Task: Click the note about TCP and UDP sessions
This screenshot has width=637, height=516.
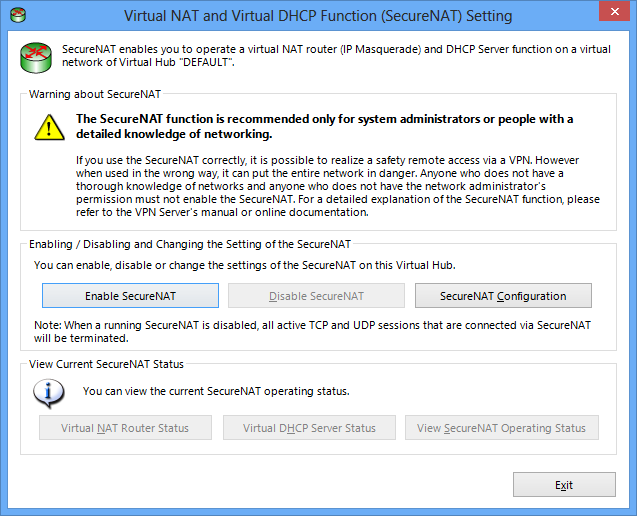Action: pyautogui.click(x=312, y=332)
